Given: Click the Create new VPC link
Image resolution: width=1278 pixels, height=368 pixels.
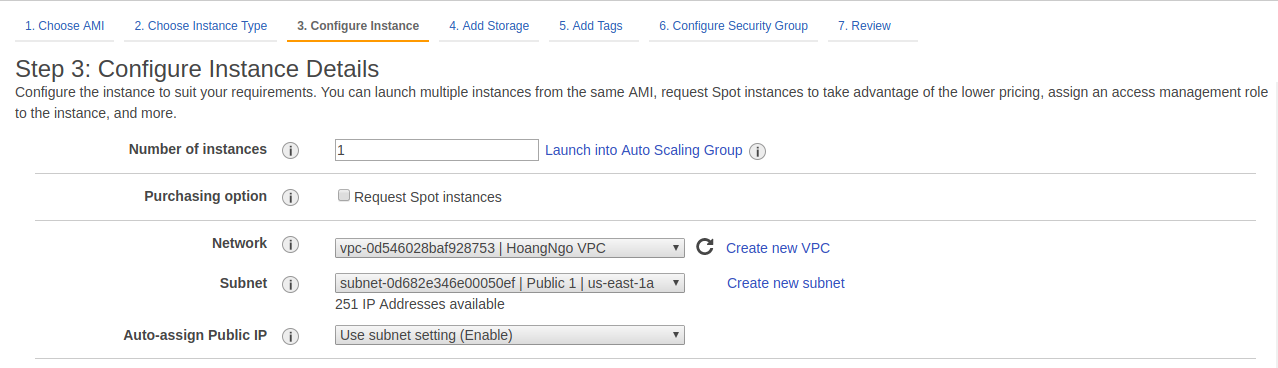Looking at the screenshot, I should 778,248.
